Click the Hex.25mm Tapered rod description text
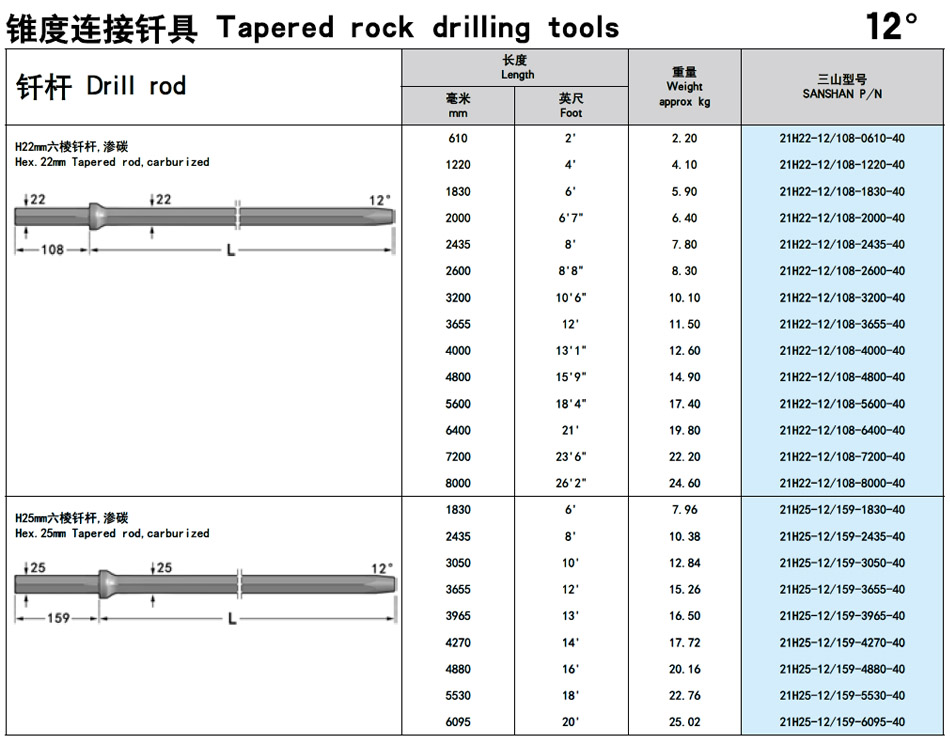The height and width of the screenshot is (747, 950). [x=112, y=534]
